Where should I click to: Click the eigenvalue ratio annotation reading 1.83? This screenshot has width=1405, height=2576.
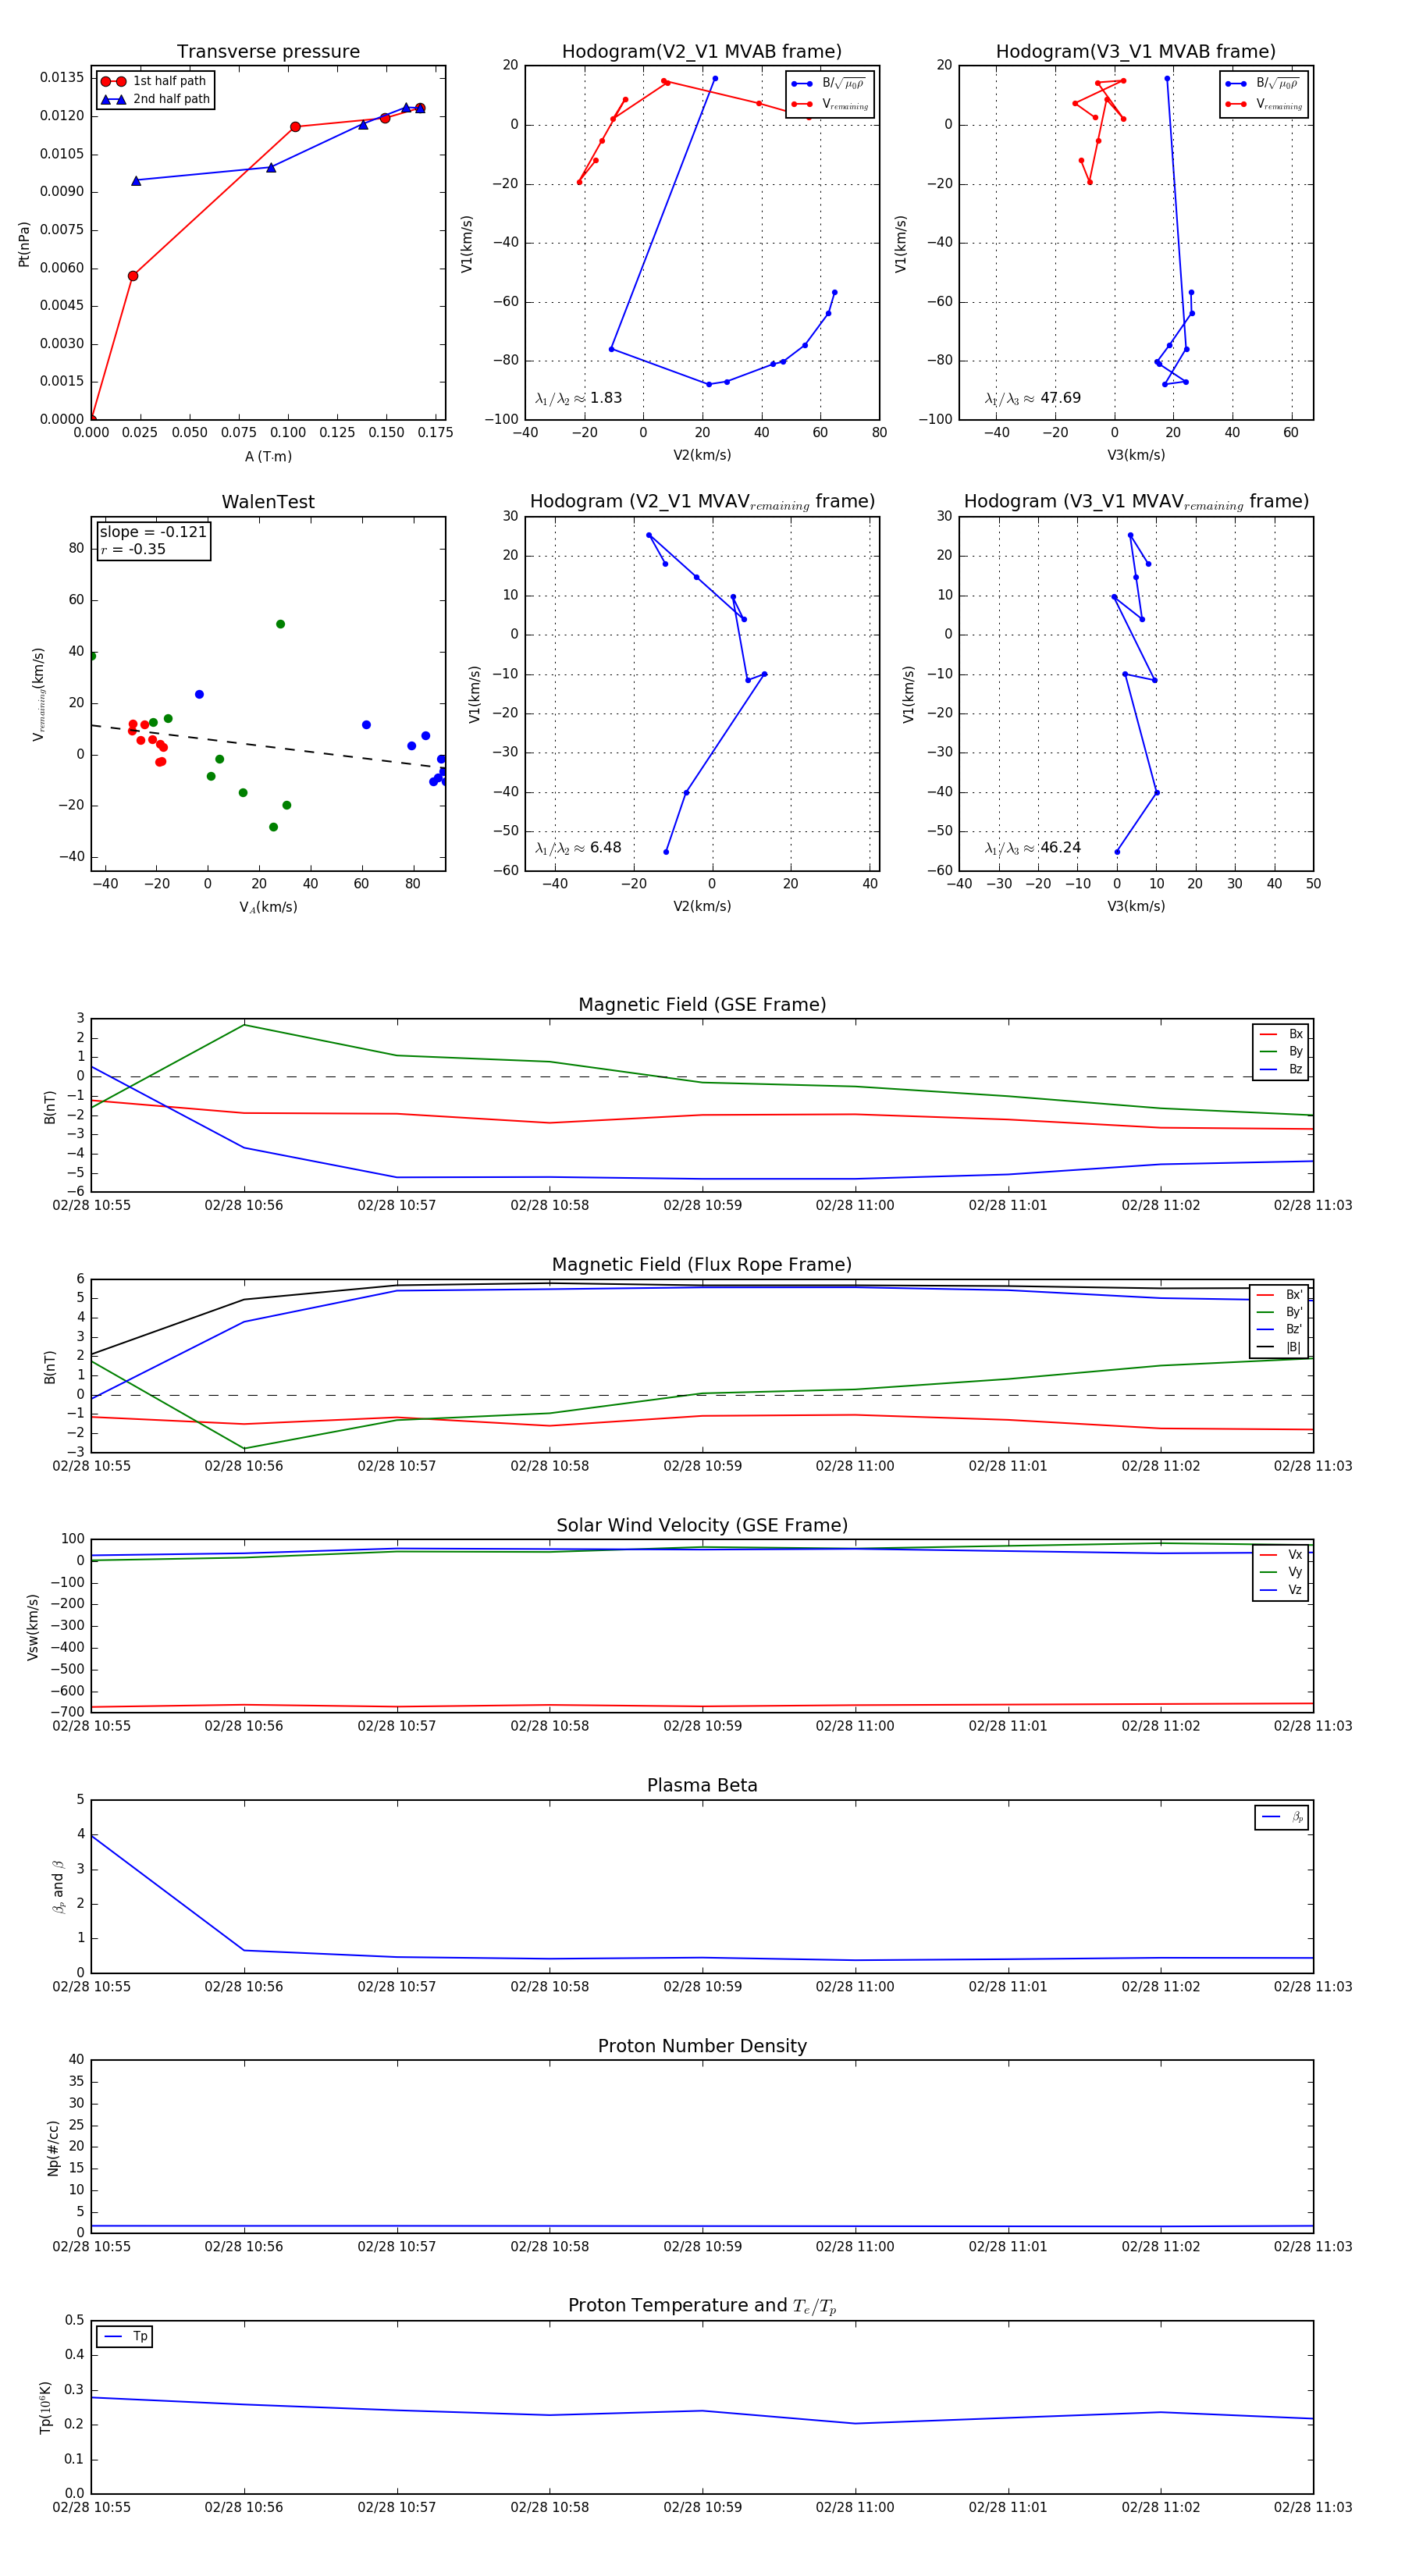578,398
